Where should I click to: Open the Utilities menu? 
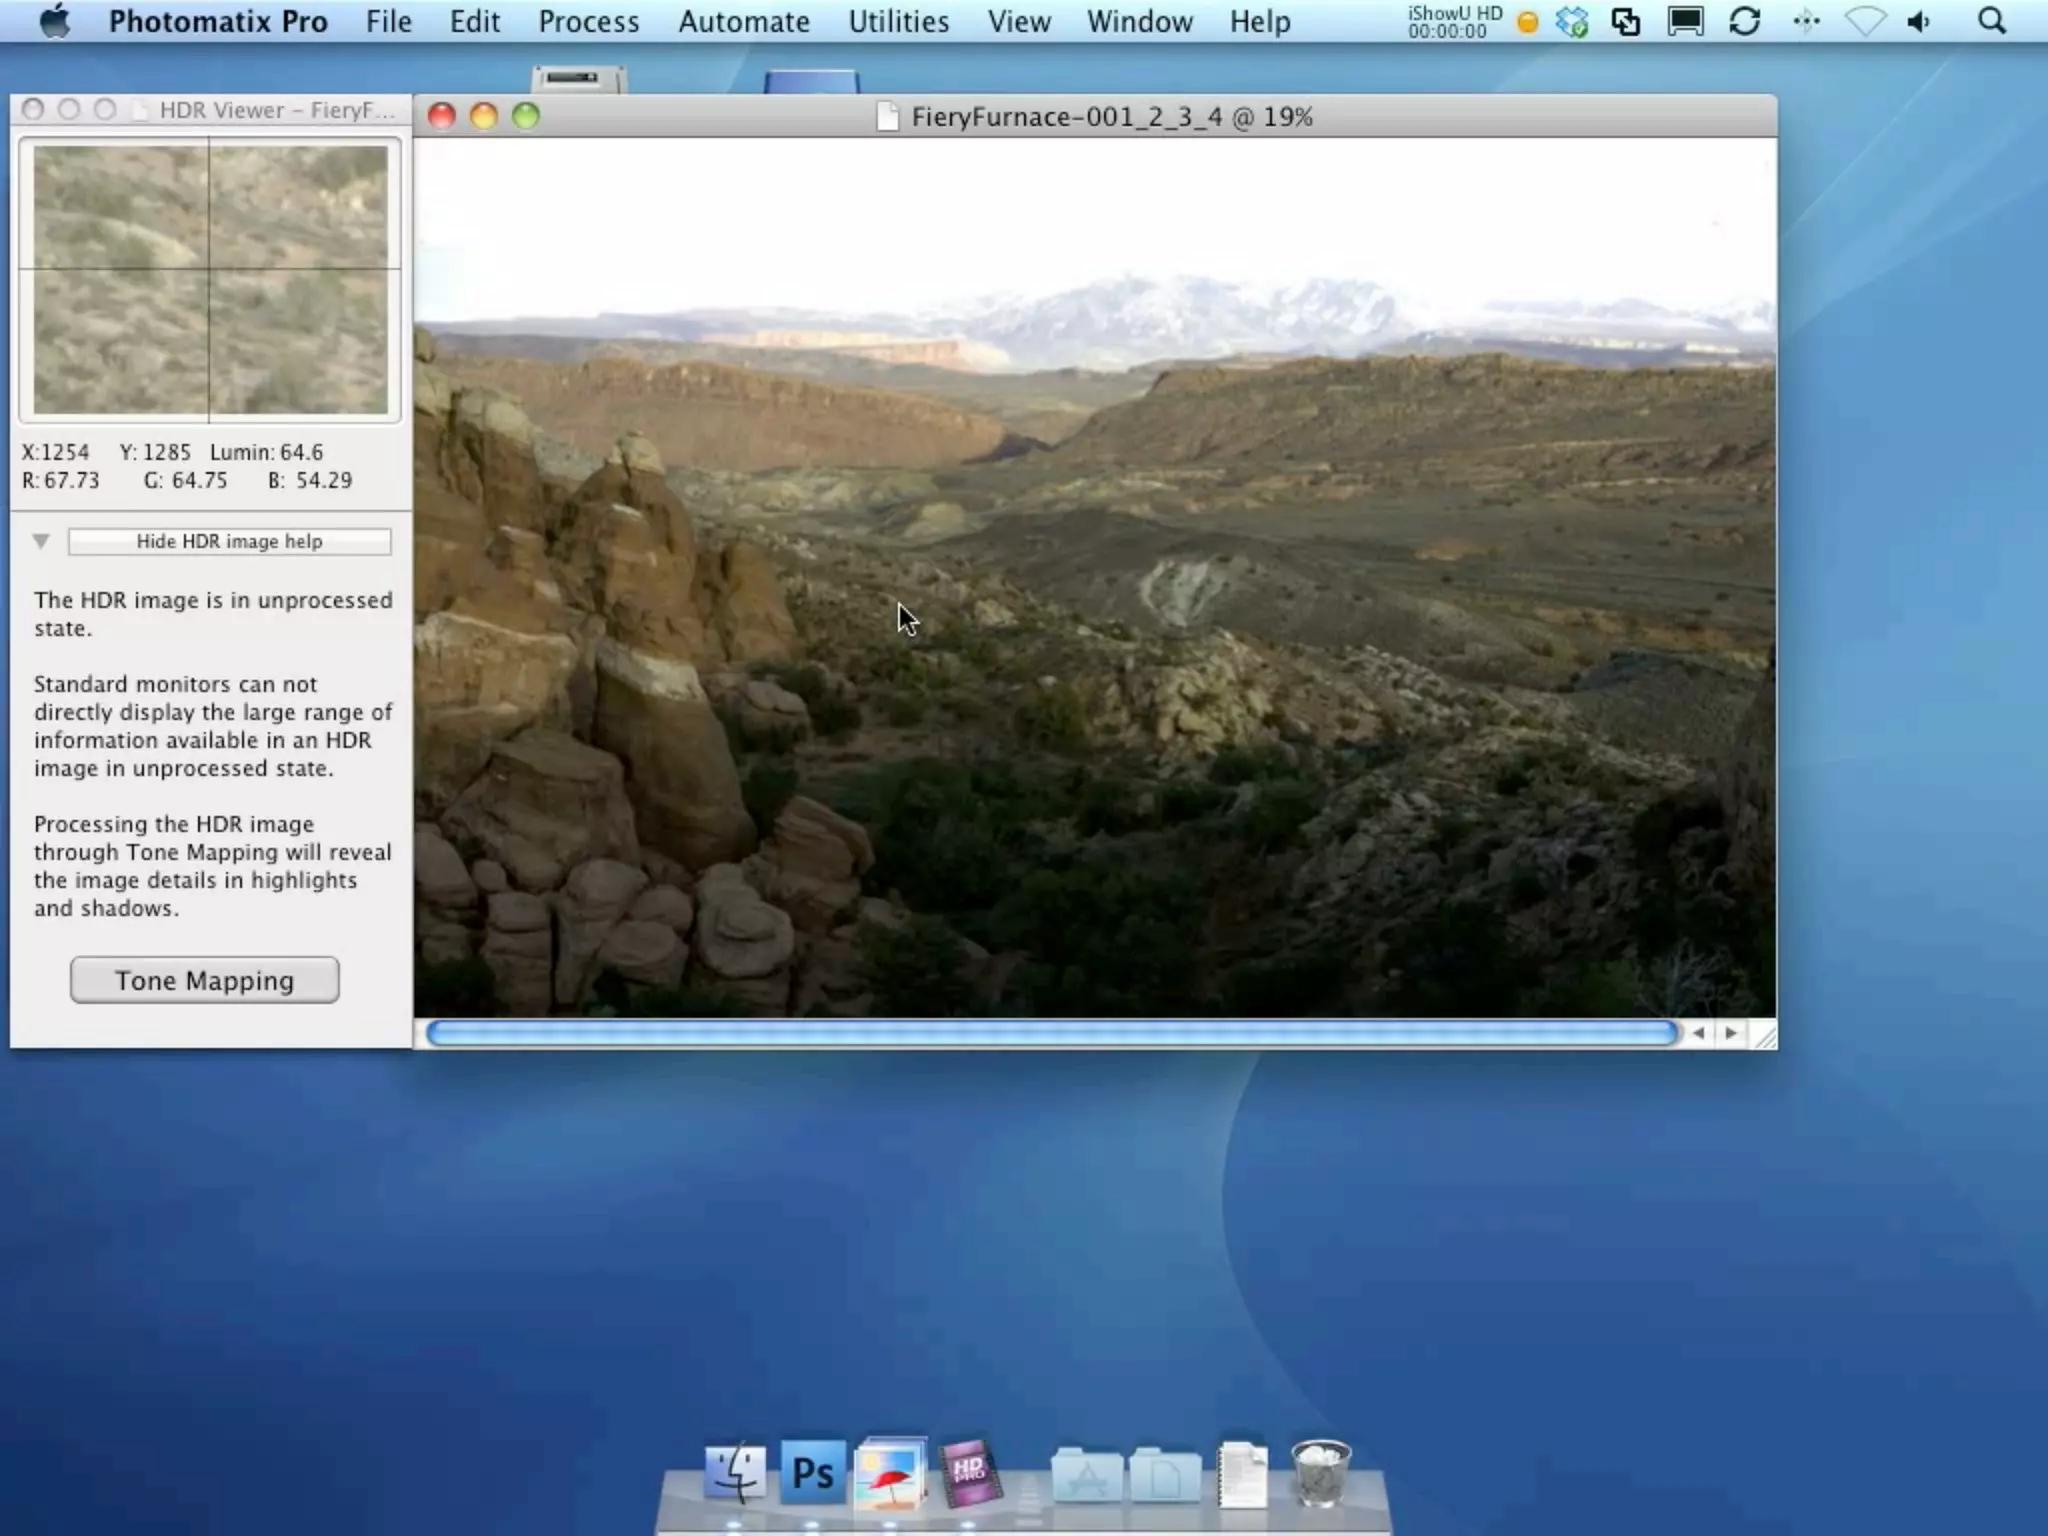pyautogui.click(x=898, y=21)
